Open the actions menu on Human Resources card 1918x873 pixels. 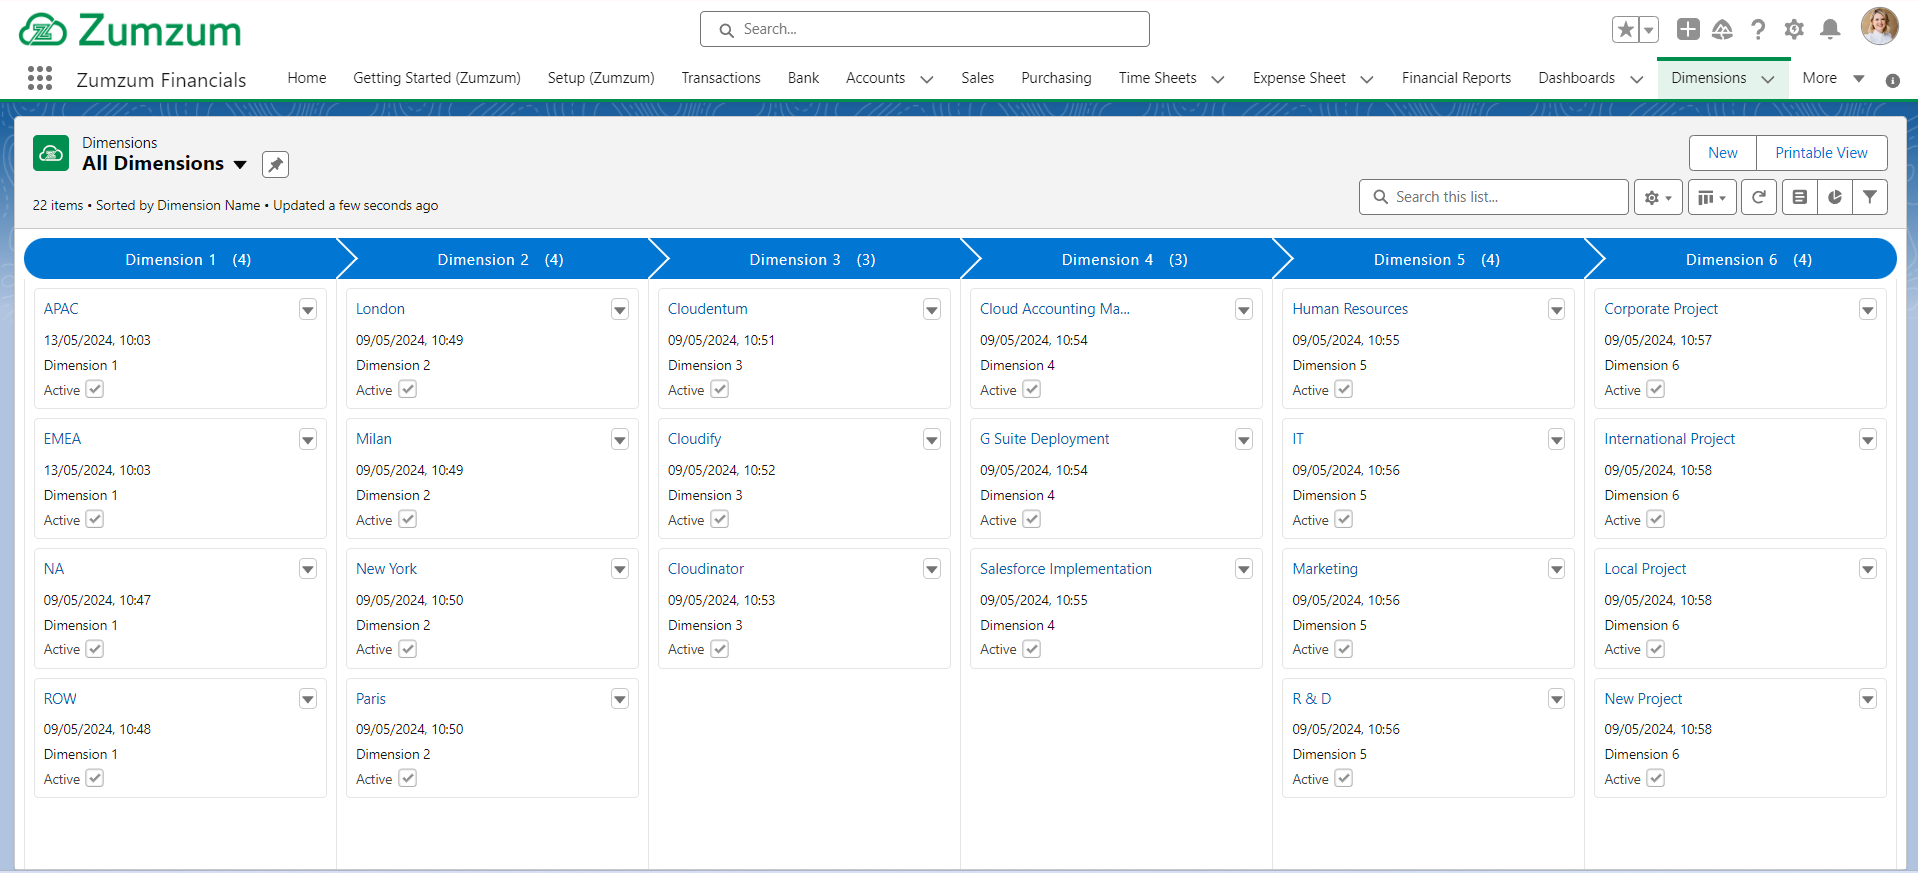pyautogui.click(x=1556, y=310)
